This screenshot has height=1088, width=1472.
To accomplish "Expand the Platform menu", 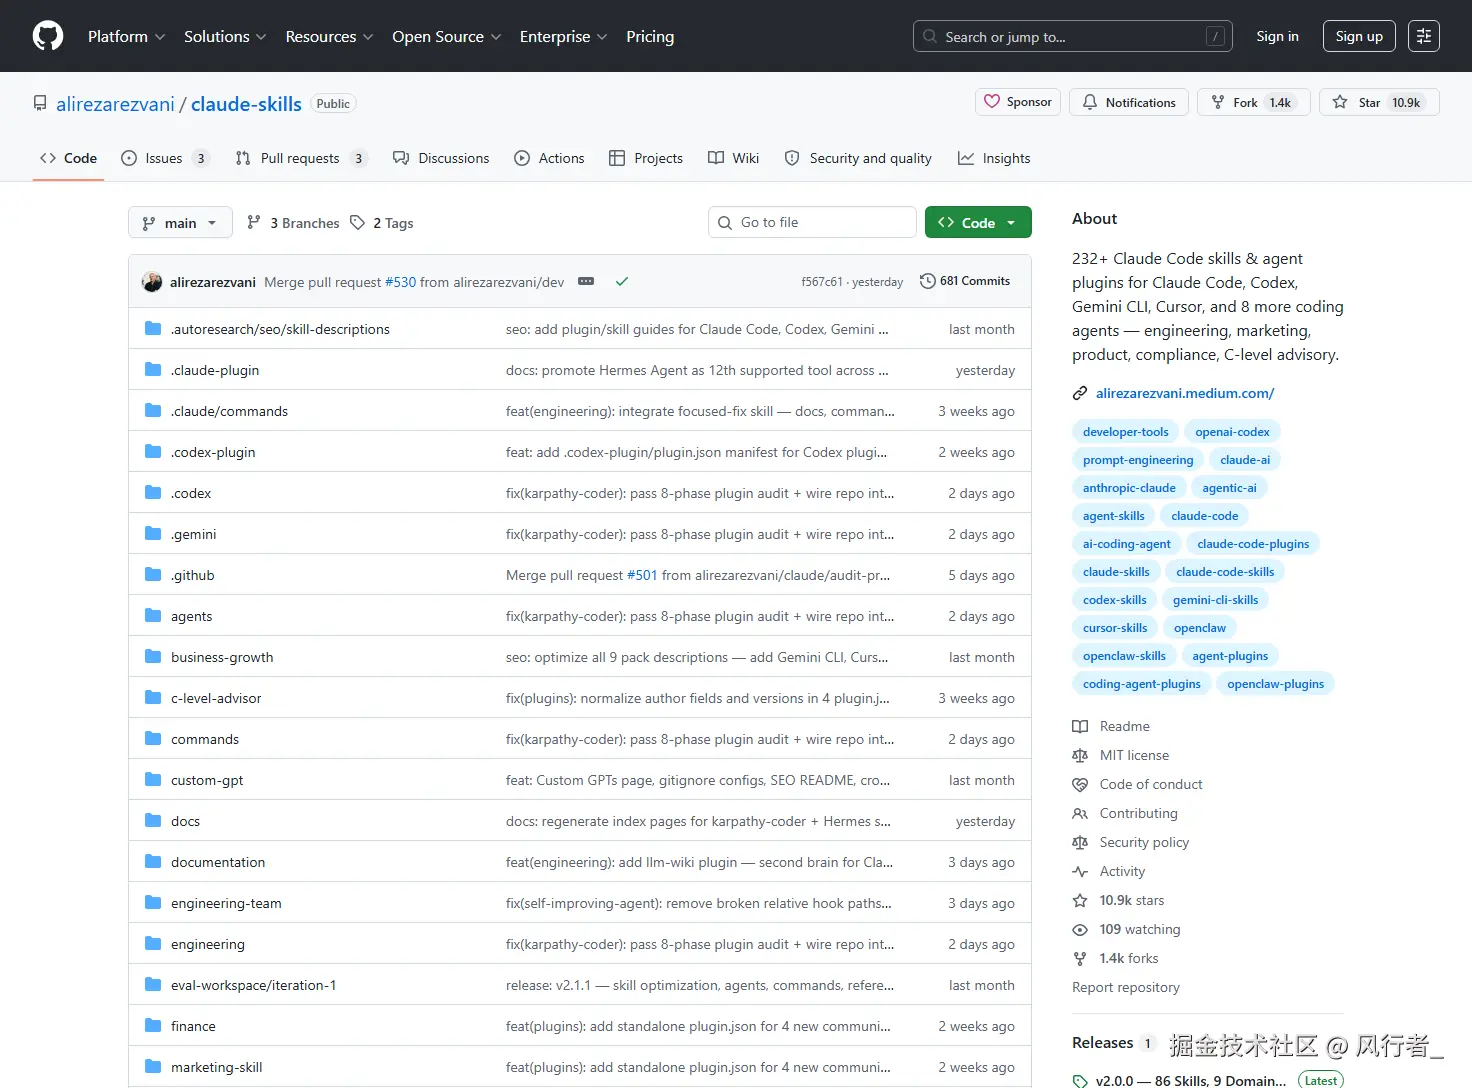I will click(127, 36).
